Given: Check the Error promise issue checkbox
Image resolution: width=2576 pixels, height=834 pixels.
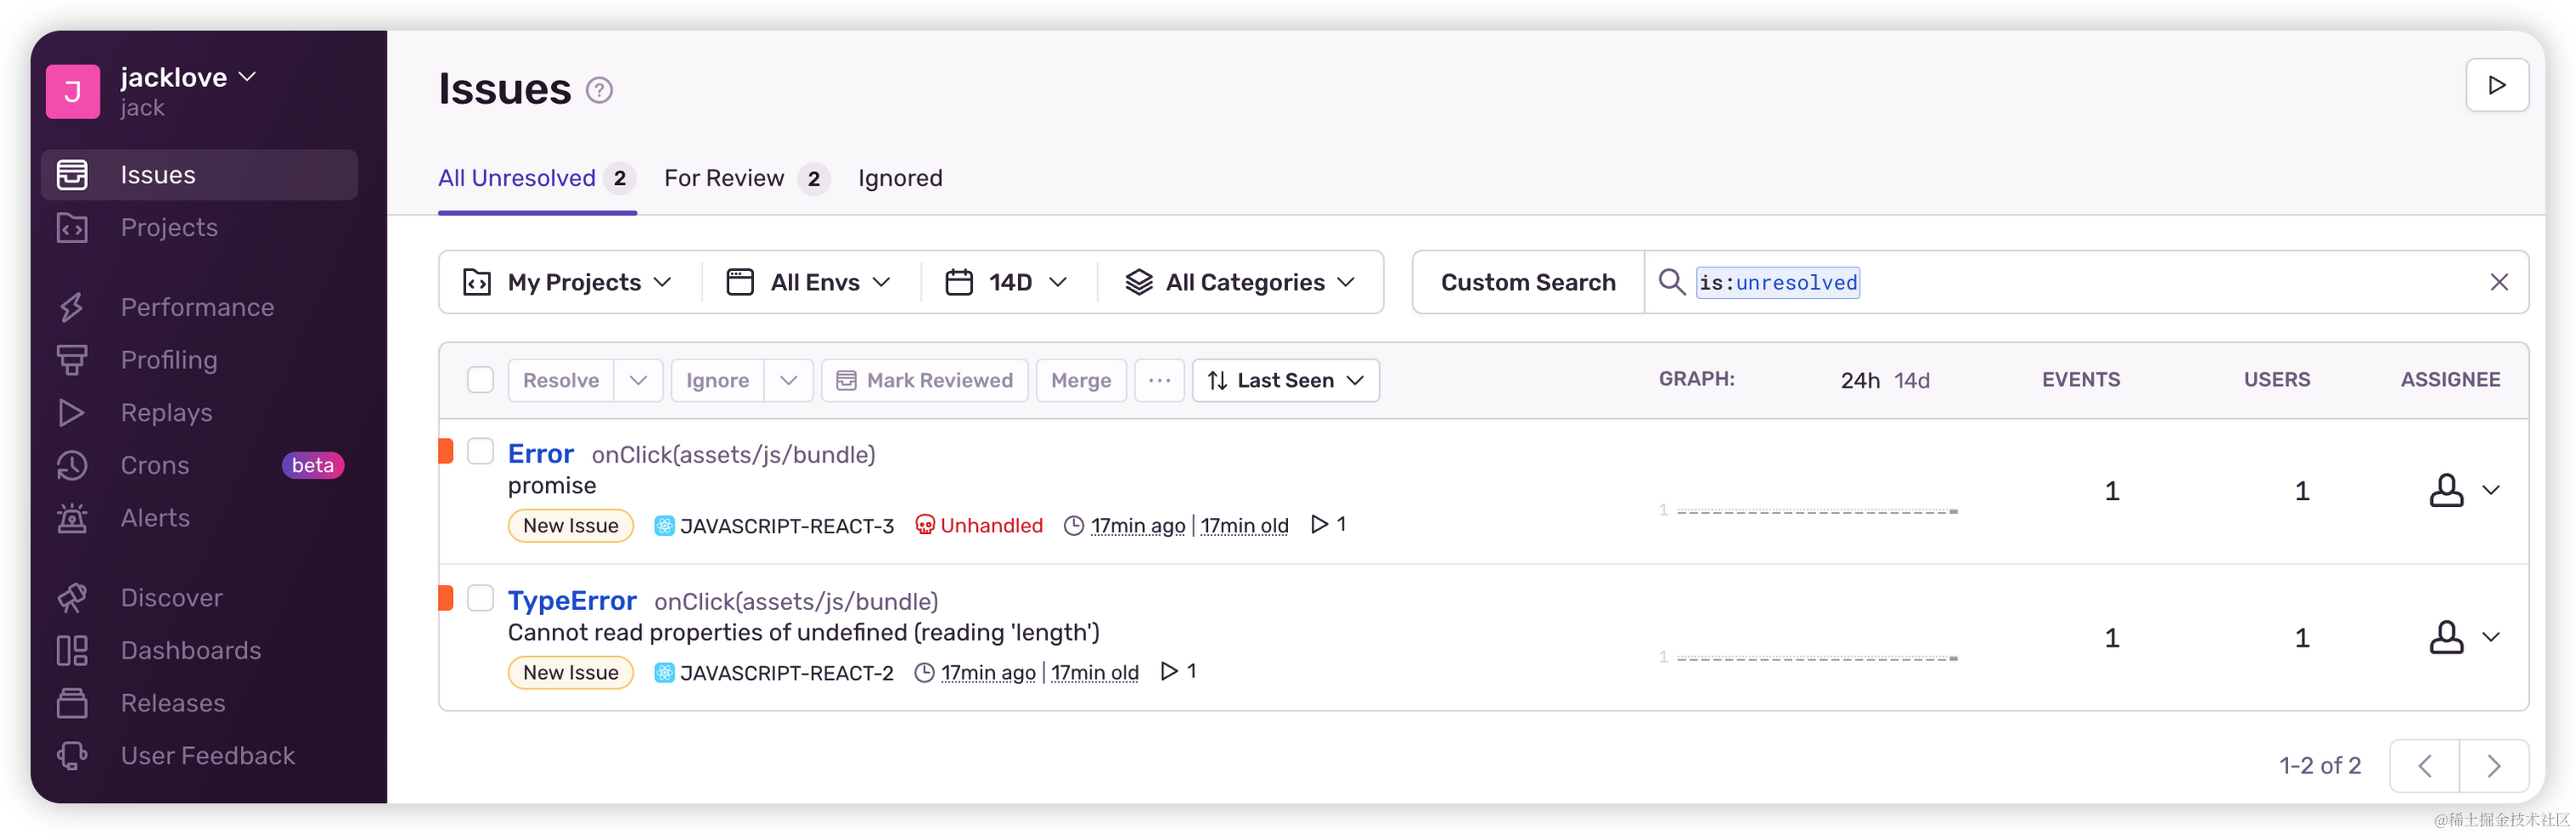Looking at the screenshot, I should tap(481, 451).
